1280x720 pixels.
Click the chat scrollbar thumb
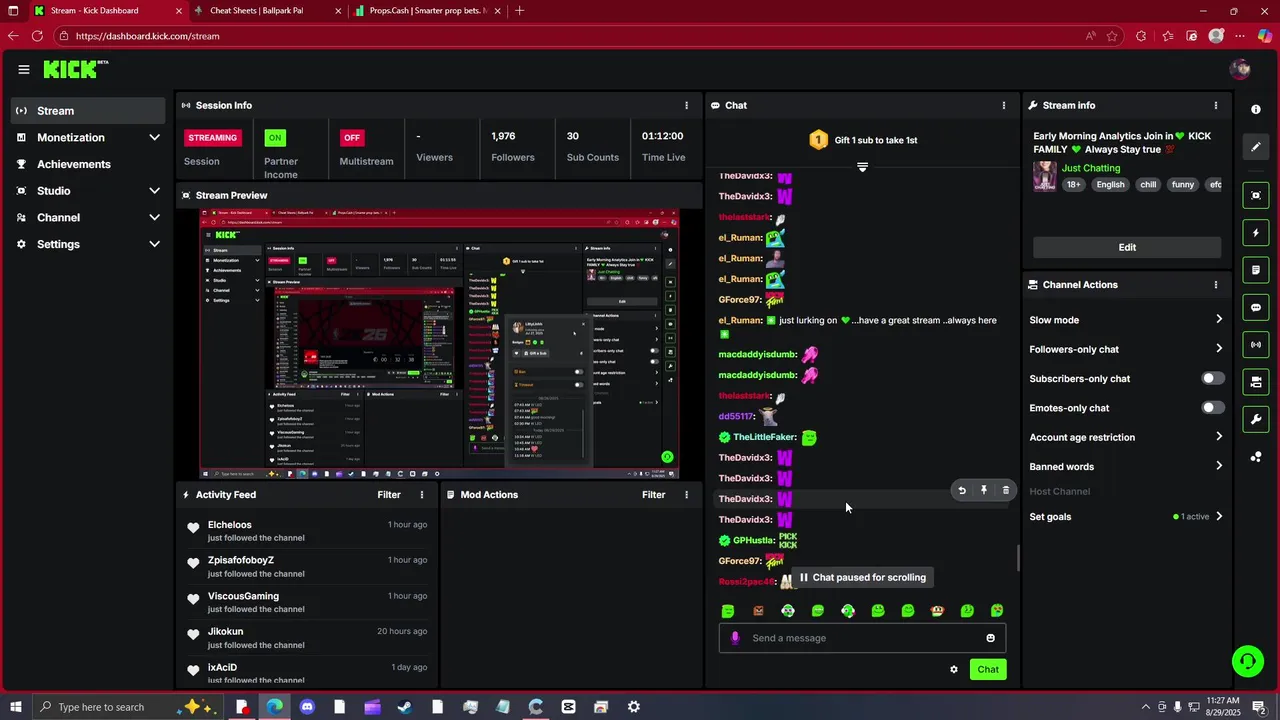pos(1018,558)
